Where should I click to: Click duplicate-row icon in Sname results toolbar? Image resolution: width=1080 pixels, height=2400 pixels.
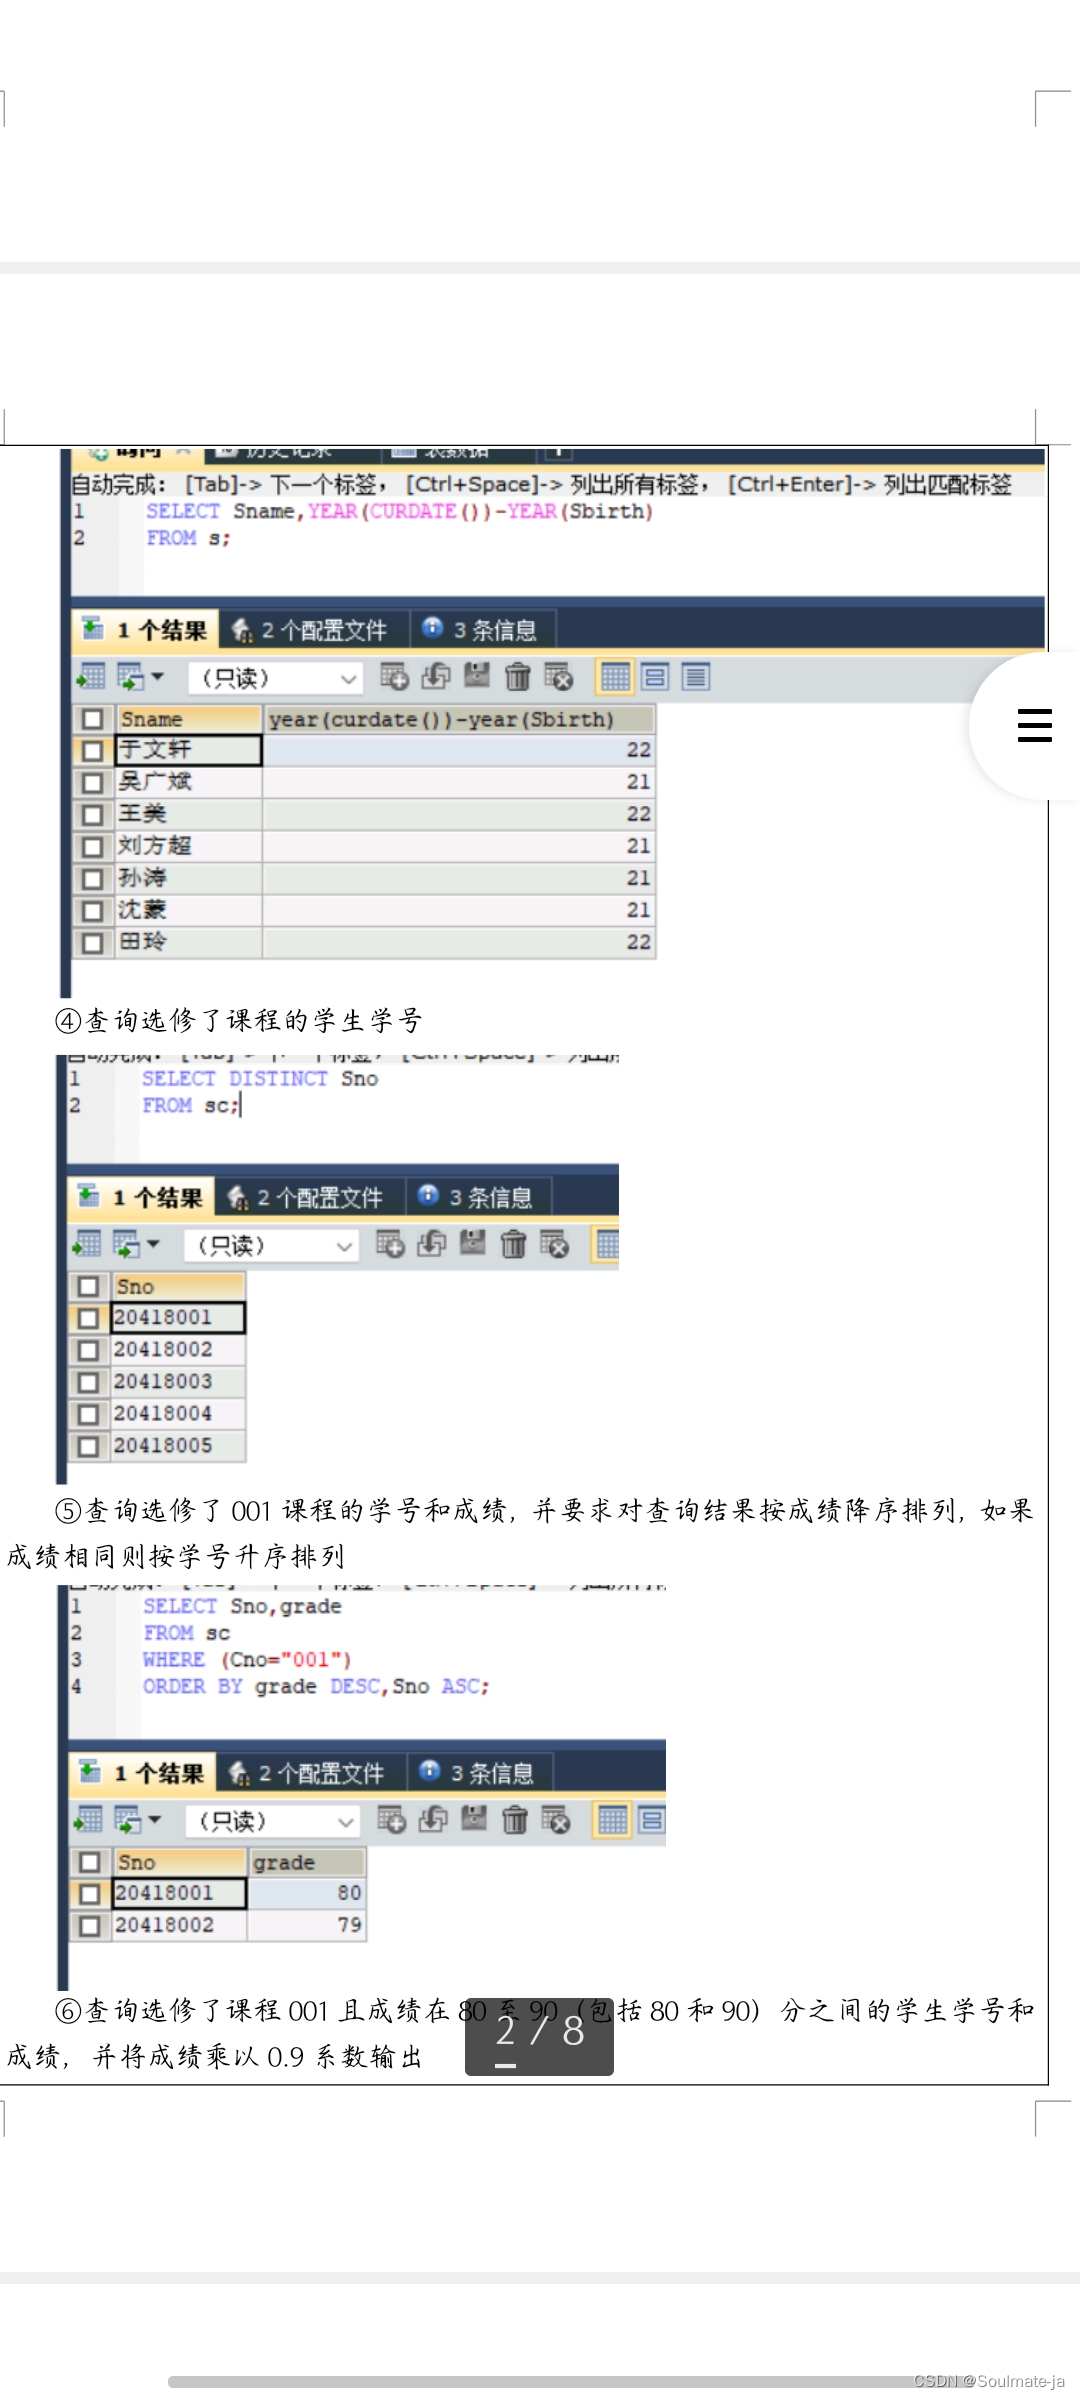[435, 677]
